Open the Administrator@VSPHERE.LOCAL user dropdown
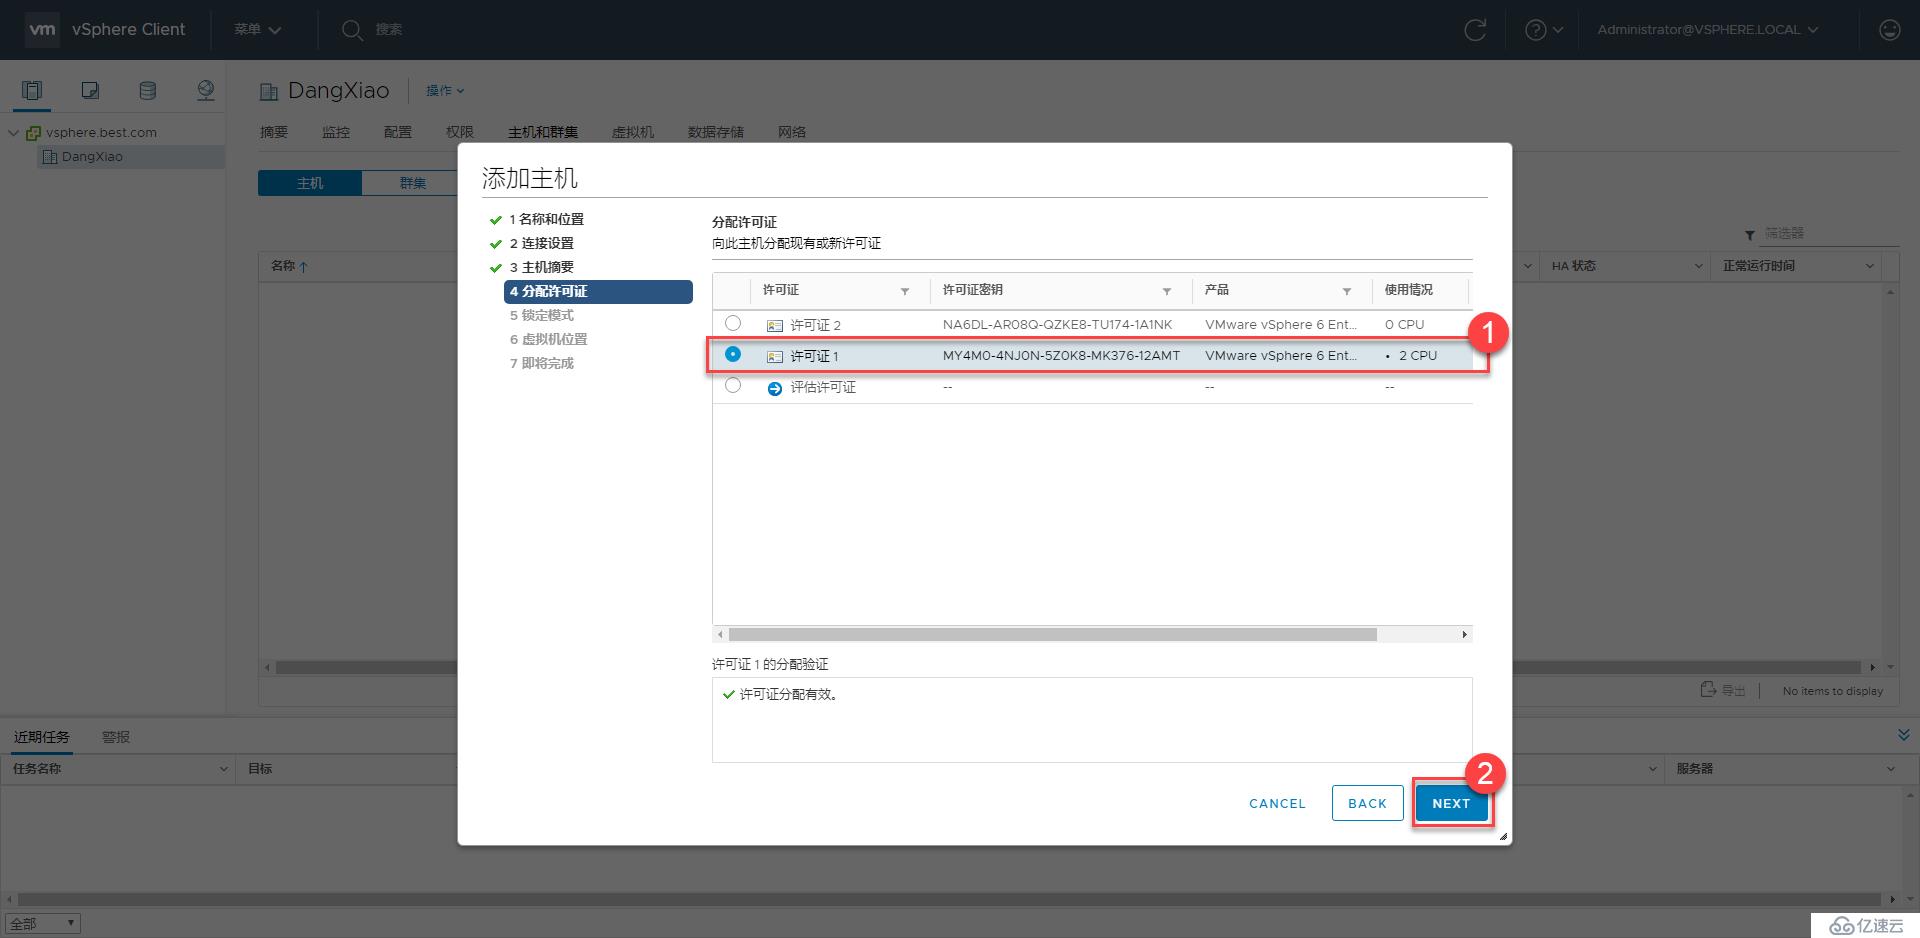The width and height of the screenshot is (1920, 938). tap(1708, 30)
